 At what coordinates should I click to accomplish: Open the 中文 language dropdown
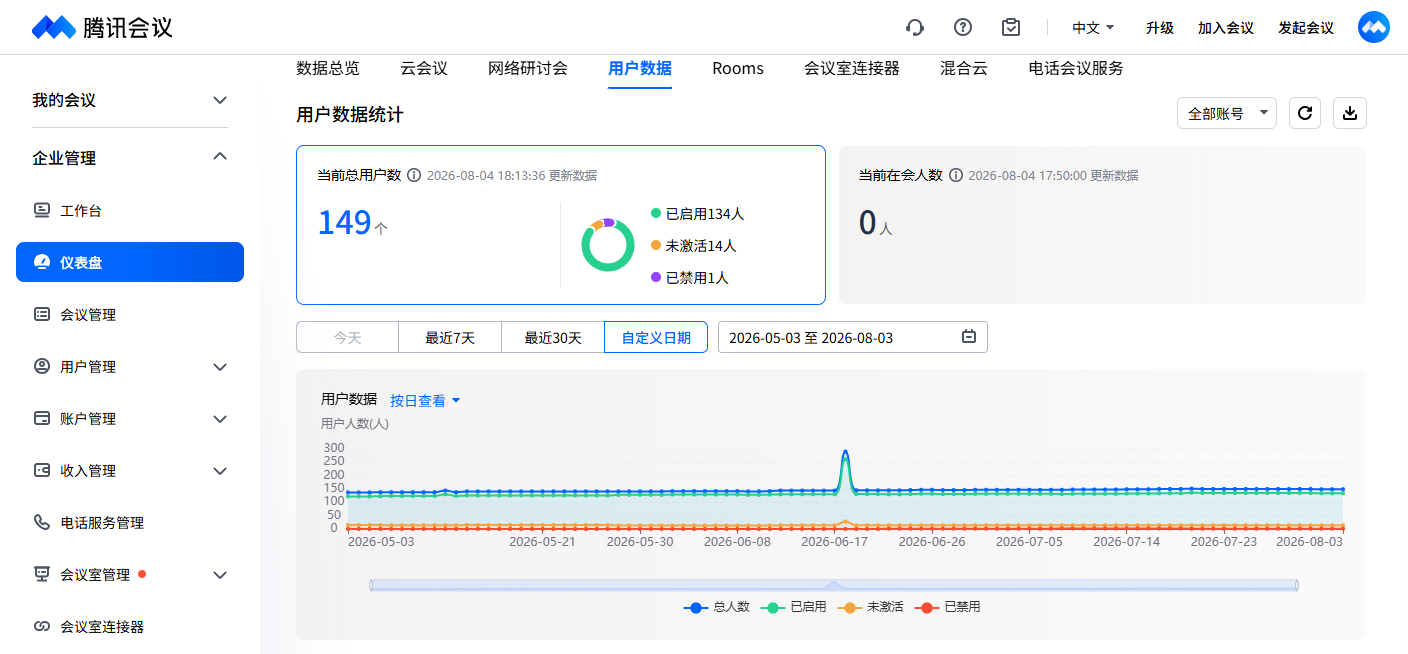(1093, 28)
